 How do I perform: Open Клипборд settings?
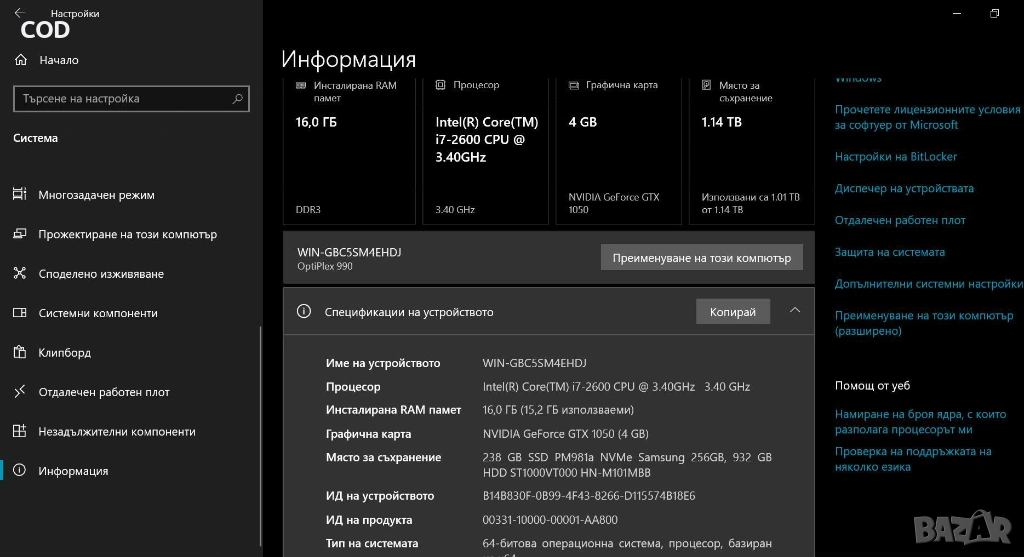click(x=65, y=353)
